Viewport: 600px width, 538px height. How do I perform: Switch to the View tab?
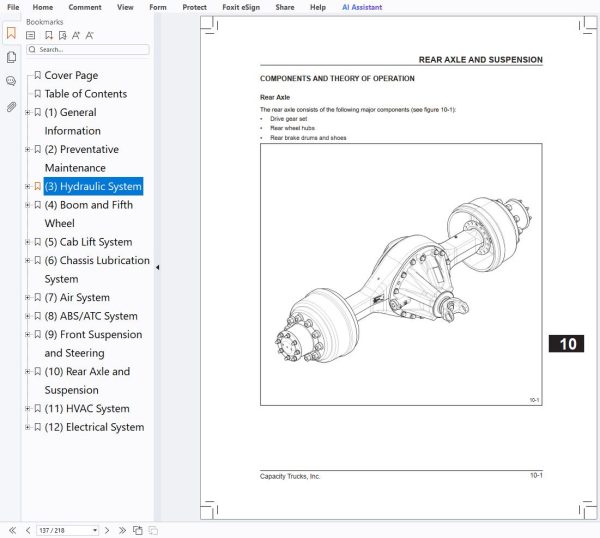[x=125, y=7]
